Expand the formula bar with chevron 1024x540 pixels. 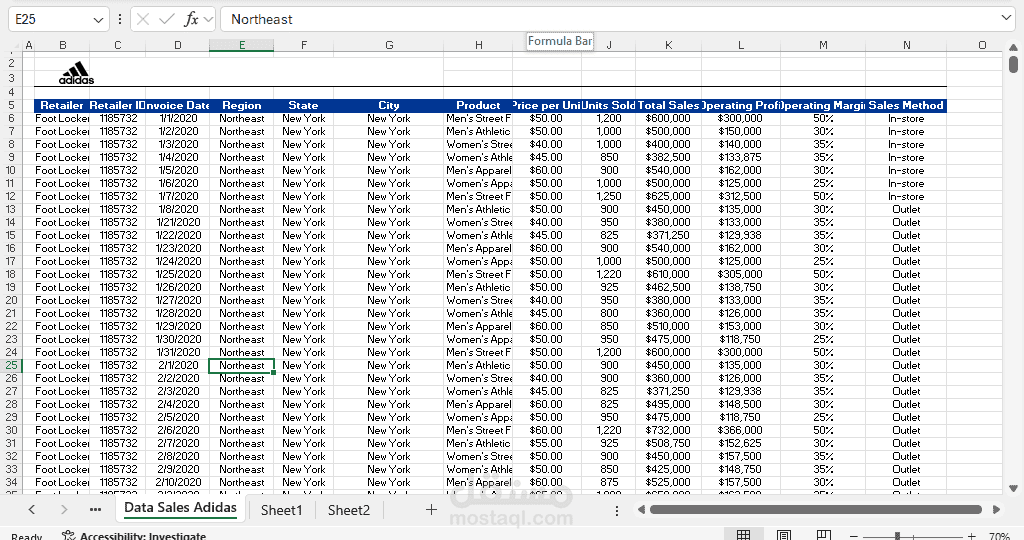pyautogui.click(x=1006, y=18)
